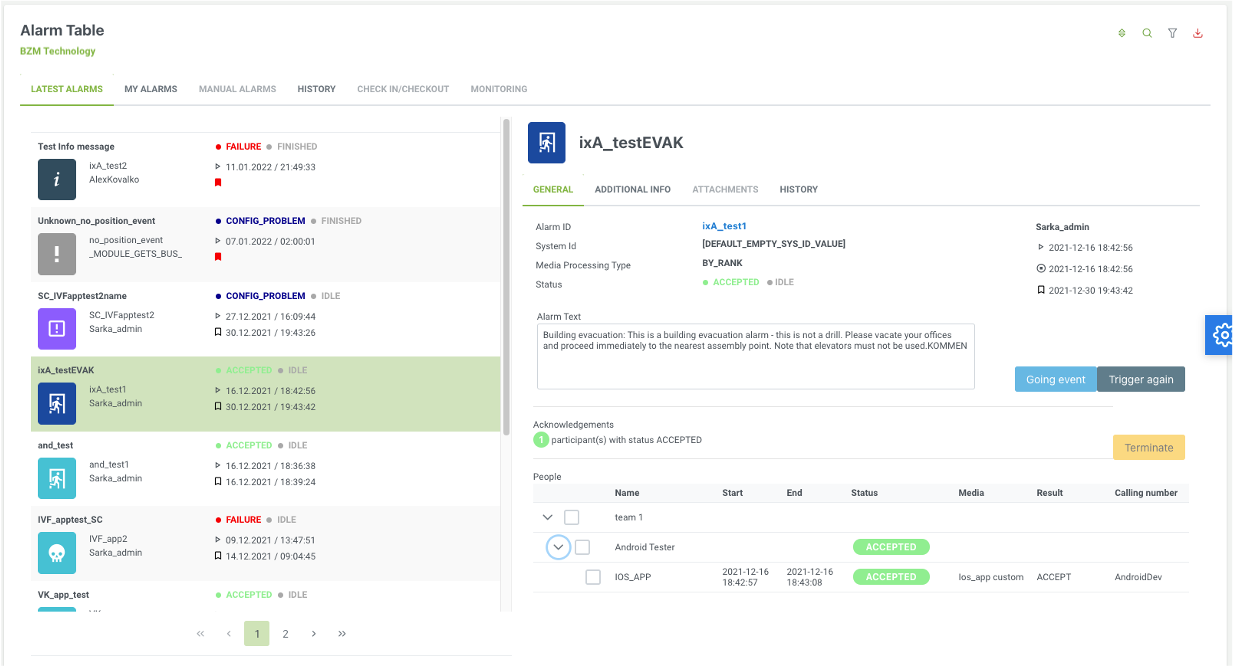Click the skull icon for IVF_apptest_SC
This screenshot has width=1233, height=666.
57,552
